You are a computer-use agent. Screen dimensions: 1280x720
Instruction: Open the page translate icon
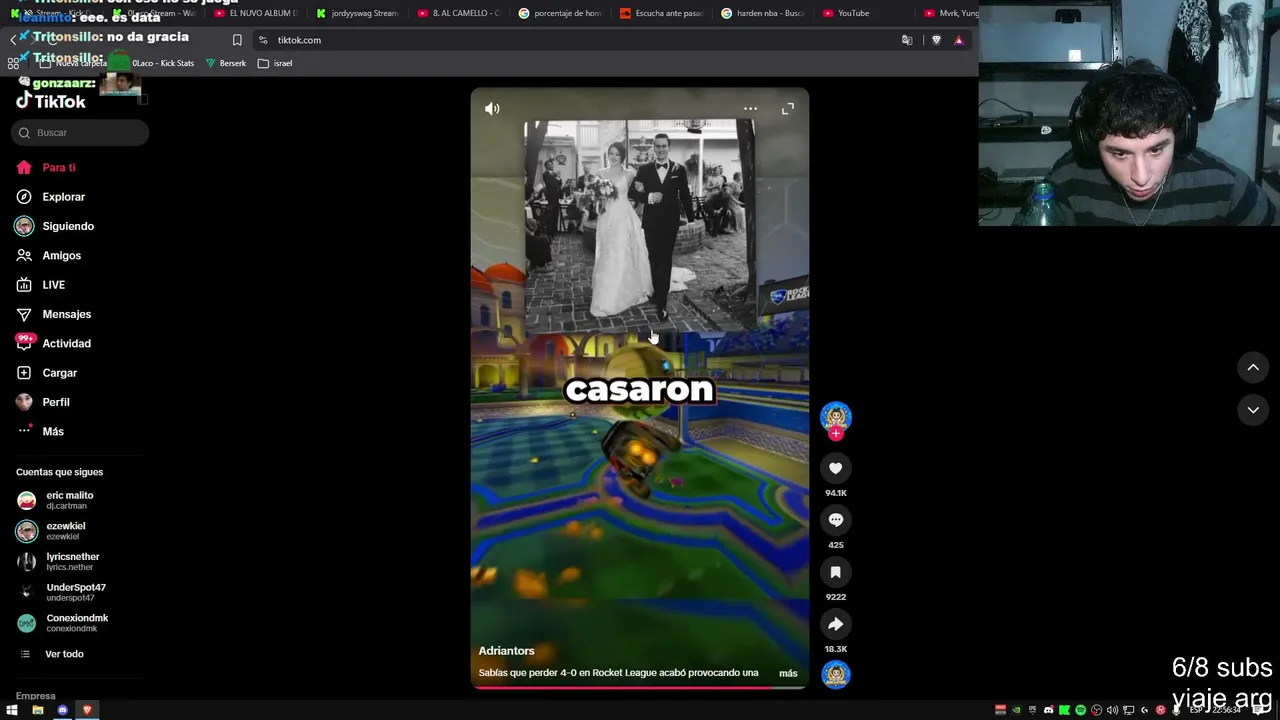pos(907,40)
